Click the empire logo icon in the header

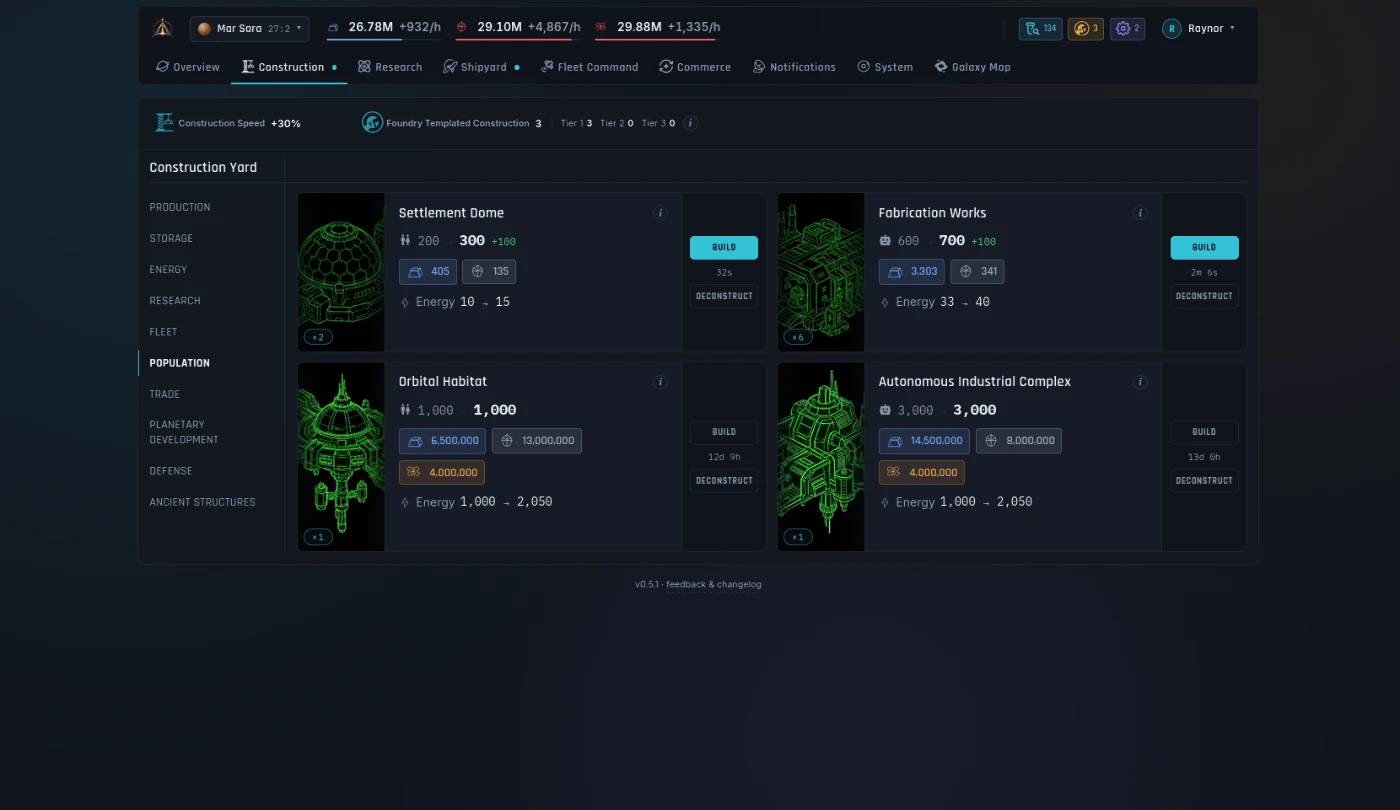[162, 28]
